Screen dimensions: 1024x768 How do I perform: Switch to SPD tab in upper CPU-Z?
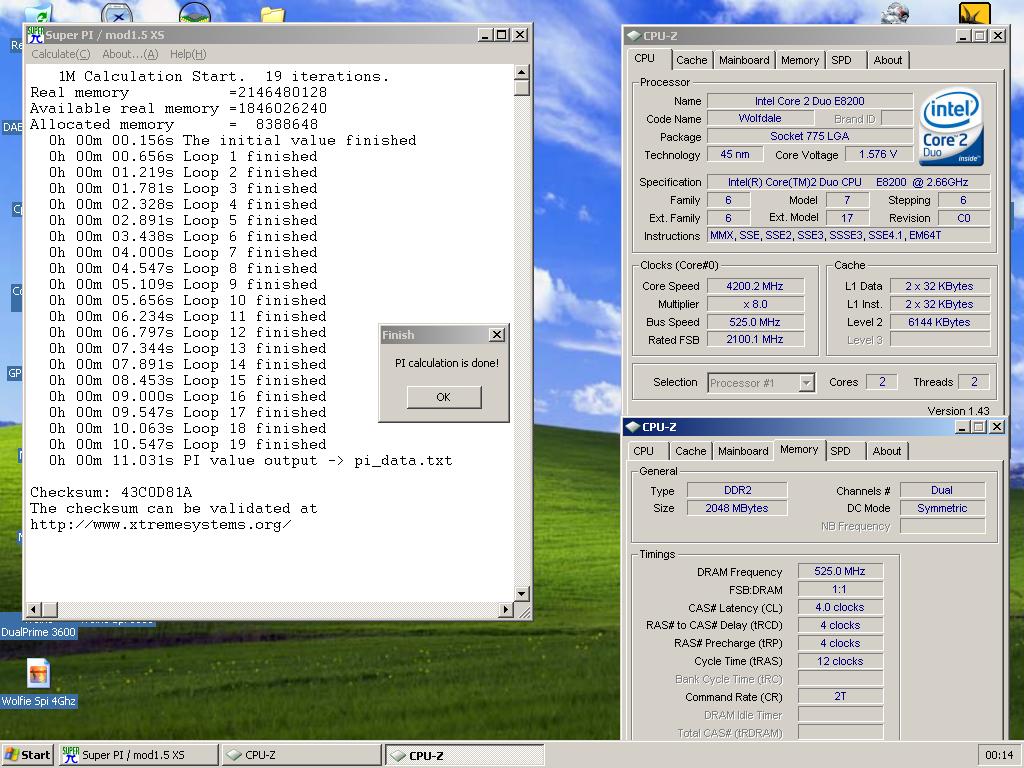click(841, 60)
